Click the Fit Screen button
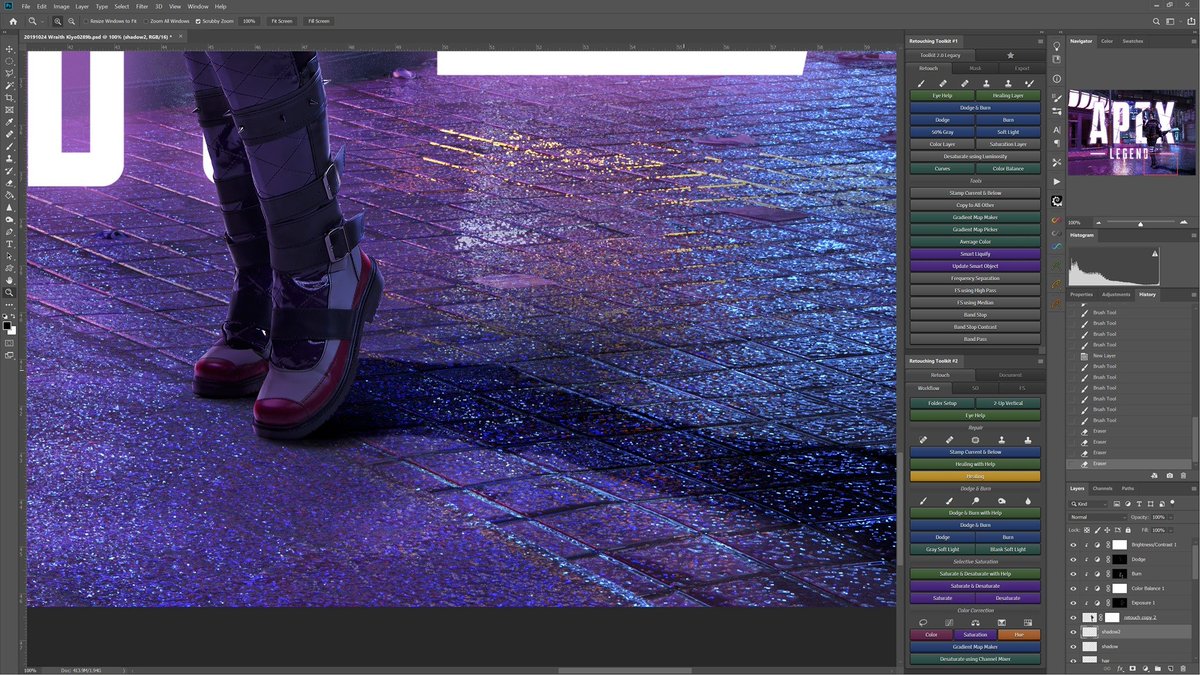This screenshot has height=675, width=1200. tap(281, 21)
